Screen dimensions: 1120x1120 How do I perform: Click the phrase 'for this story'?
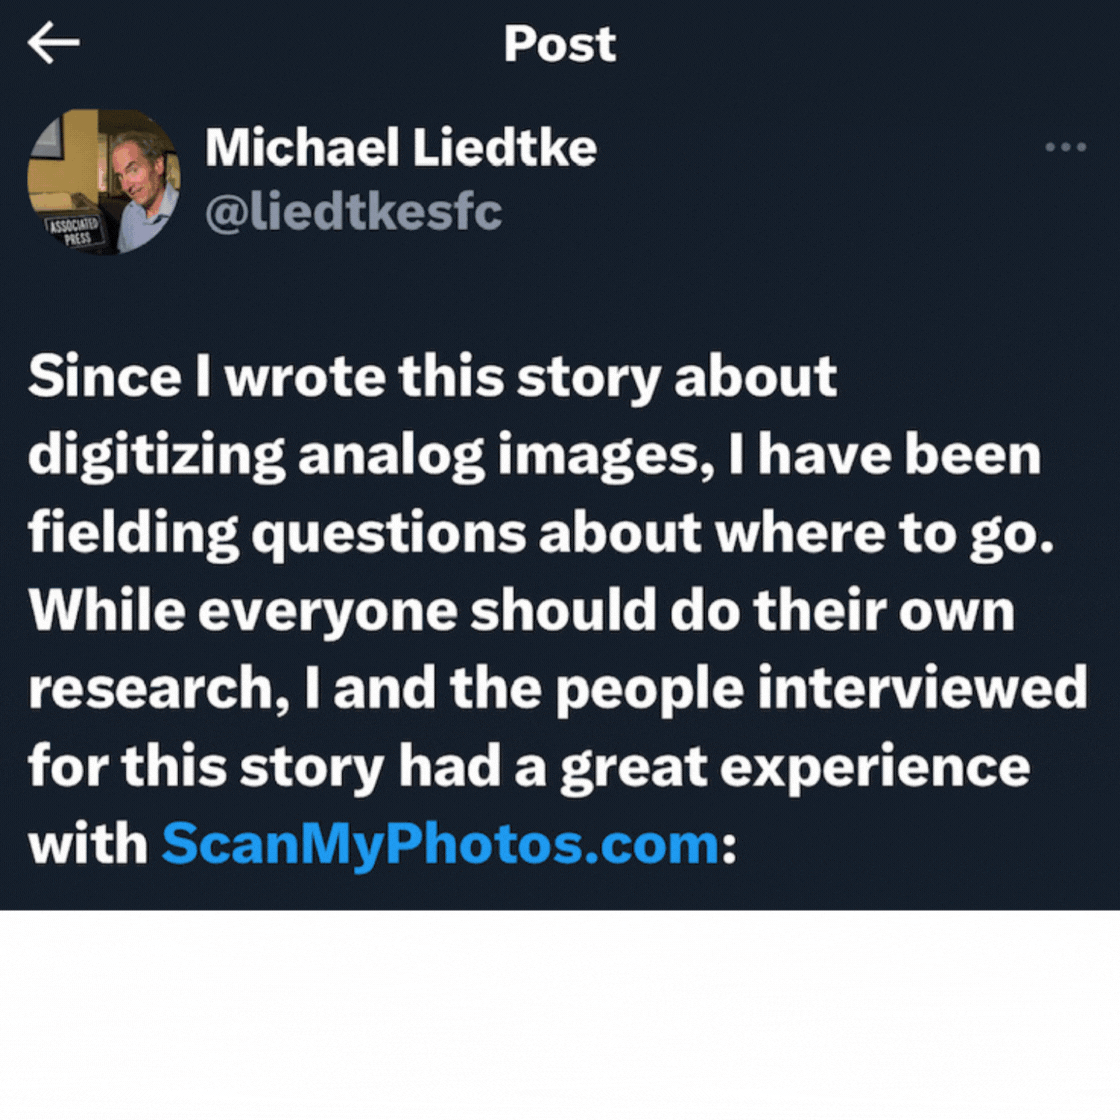click(x=205, y=767)
